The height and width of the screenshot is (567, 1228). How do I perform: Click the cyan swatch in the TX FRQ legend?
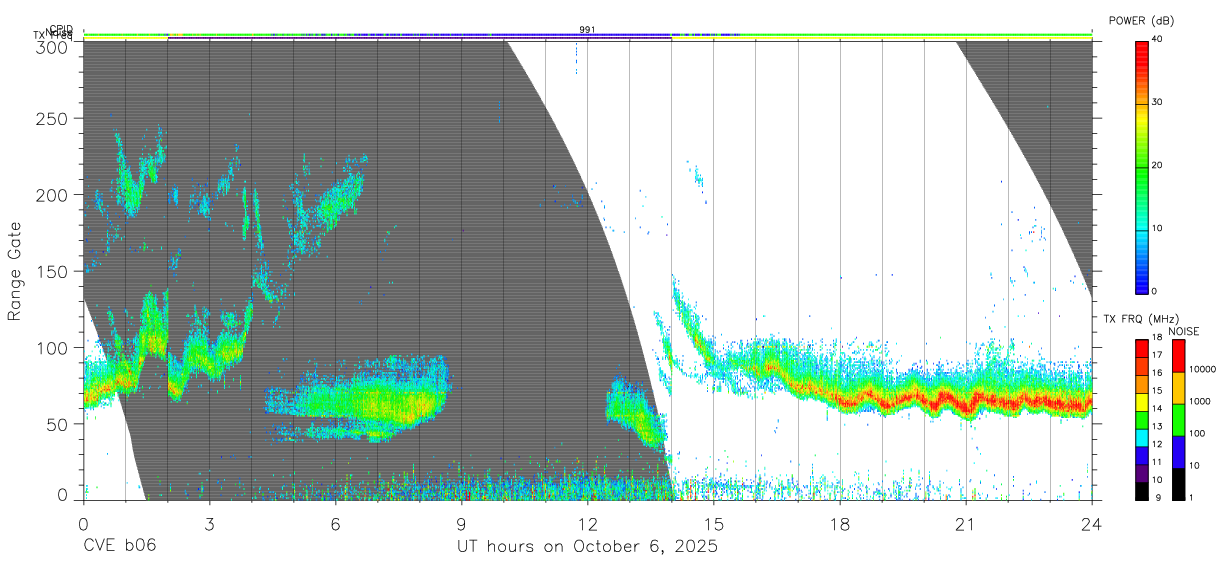click(x=1142, y=436)
